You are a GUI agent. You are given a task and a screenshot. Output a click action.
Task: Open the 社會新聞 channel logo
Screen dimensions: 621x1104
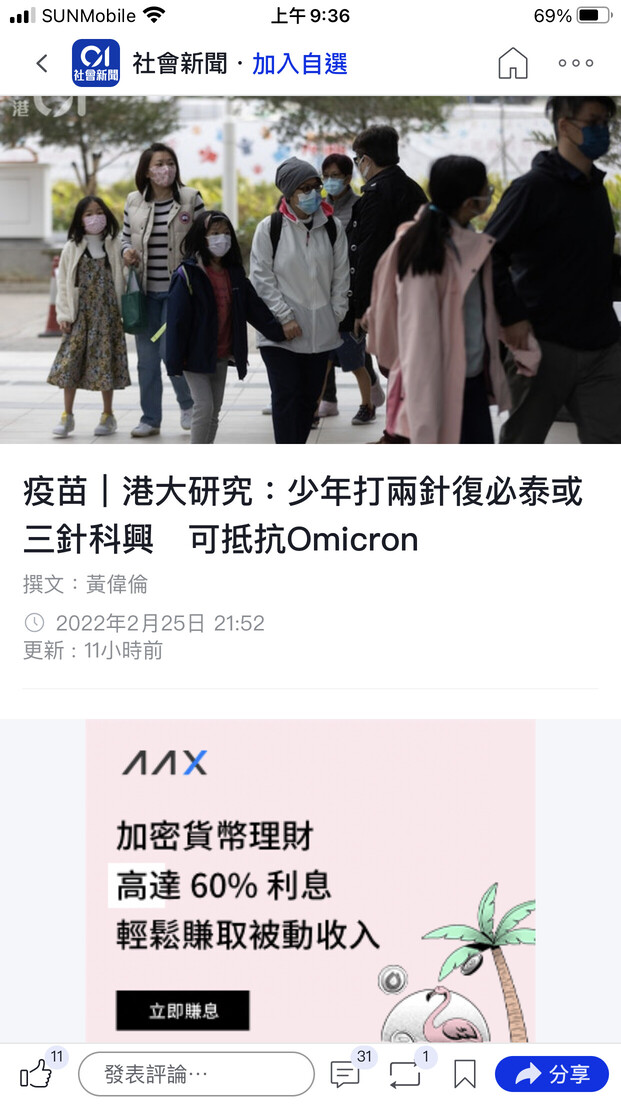pos(96,63)
